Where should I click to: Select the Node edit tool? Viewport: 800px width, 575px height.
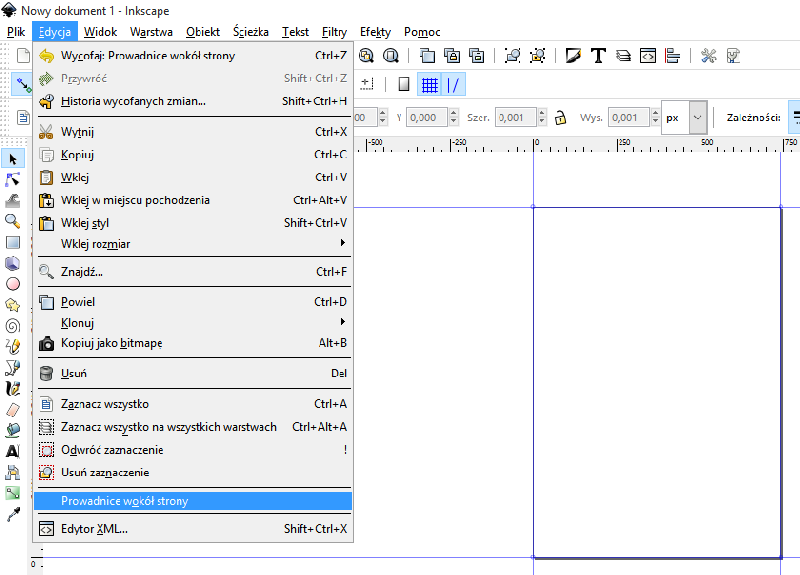[x=13, y=180]
